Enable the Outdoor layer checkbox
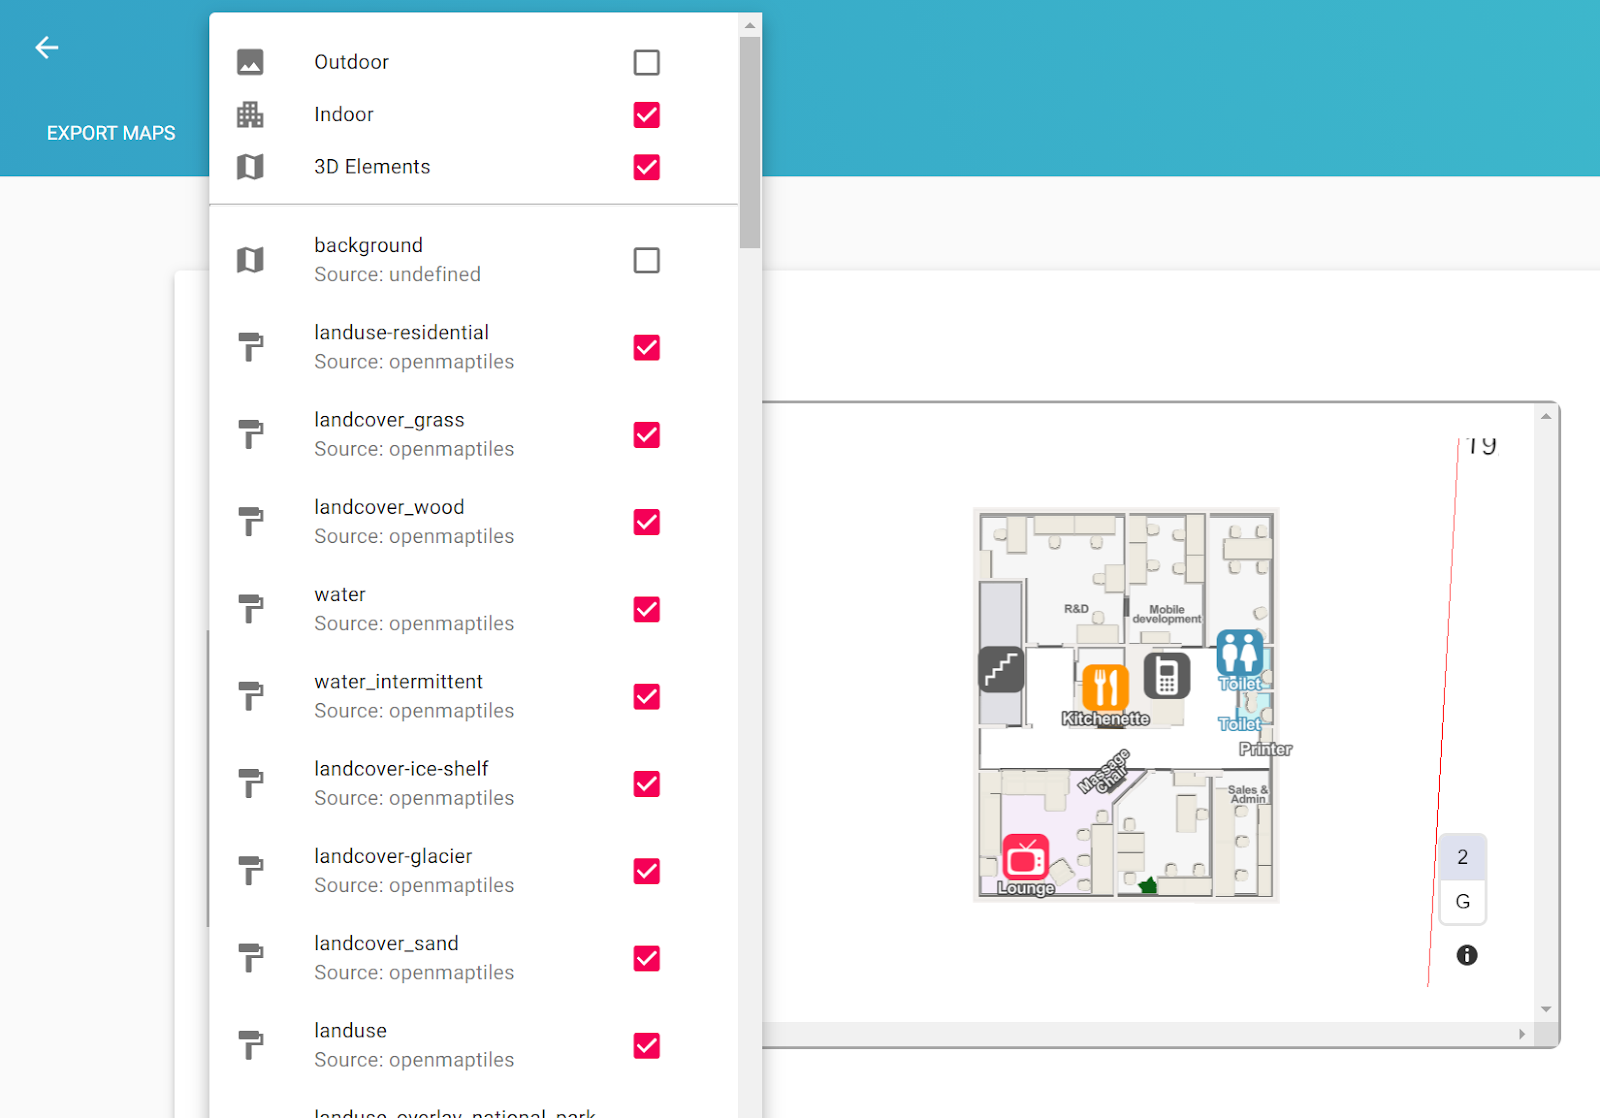Screen dimensions: 1600x1118 [x=647, y=61]
